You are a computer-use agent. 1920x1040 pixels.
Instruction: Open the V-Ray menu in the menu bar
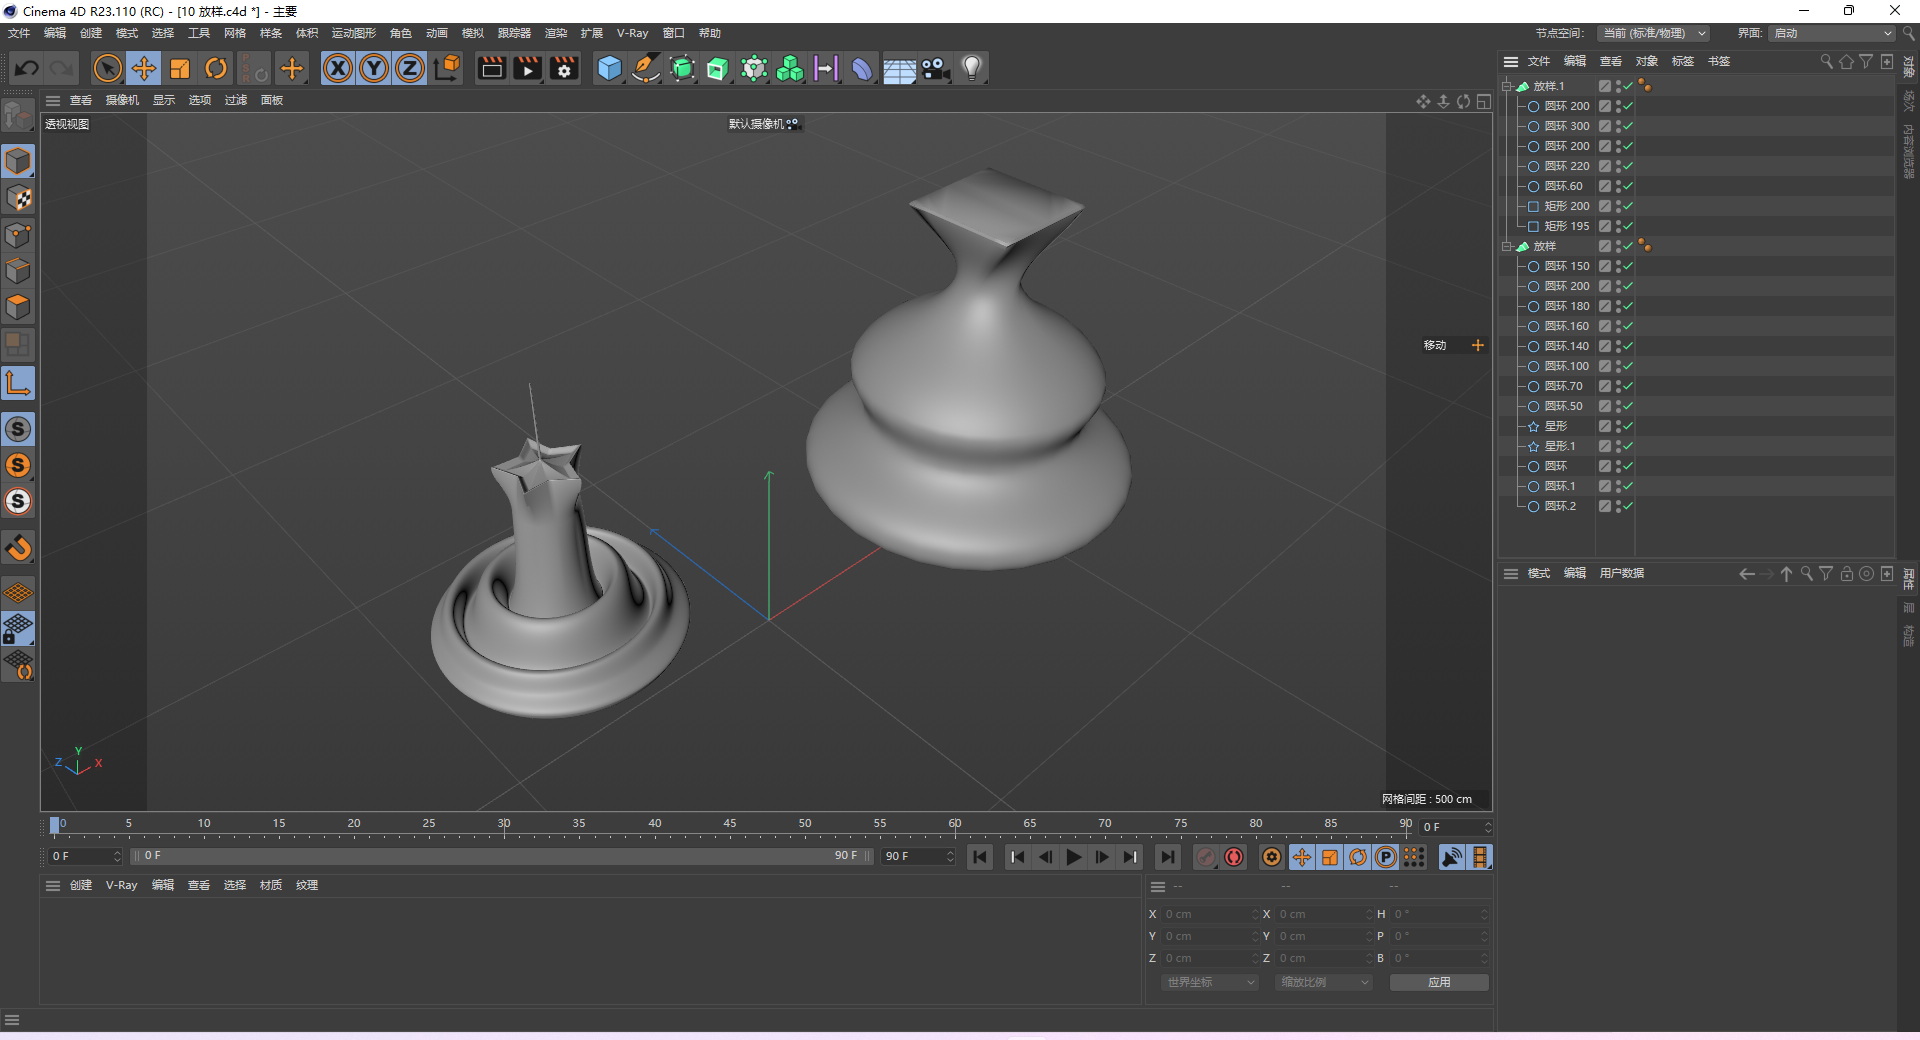[x=632, y=33]
